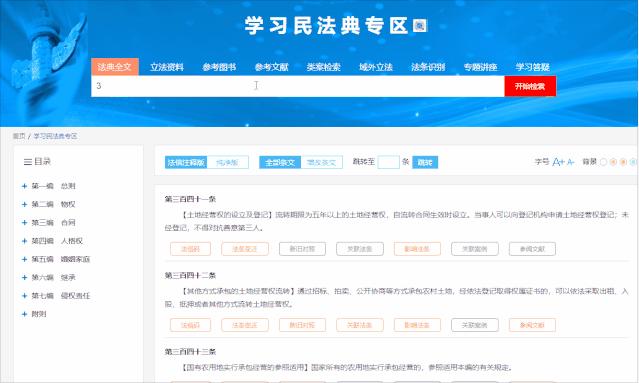Click 关联法条 under 第三百四十一条
The width and height of the screenshot is (639, 383).
click(360, 249)
